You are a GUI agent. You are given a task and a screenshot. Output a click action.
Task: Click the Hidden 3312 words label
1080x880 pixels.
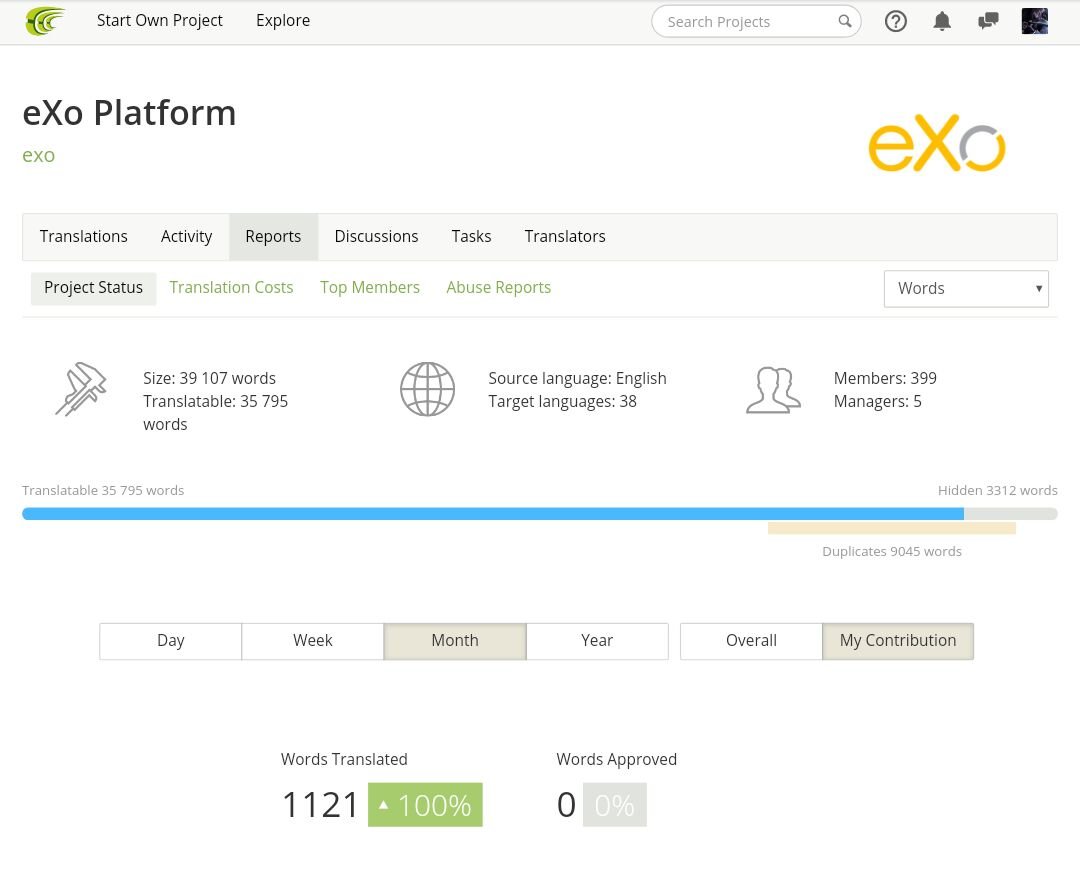click(x=997, y=490)
